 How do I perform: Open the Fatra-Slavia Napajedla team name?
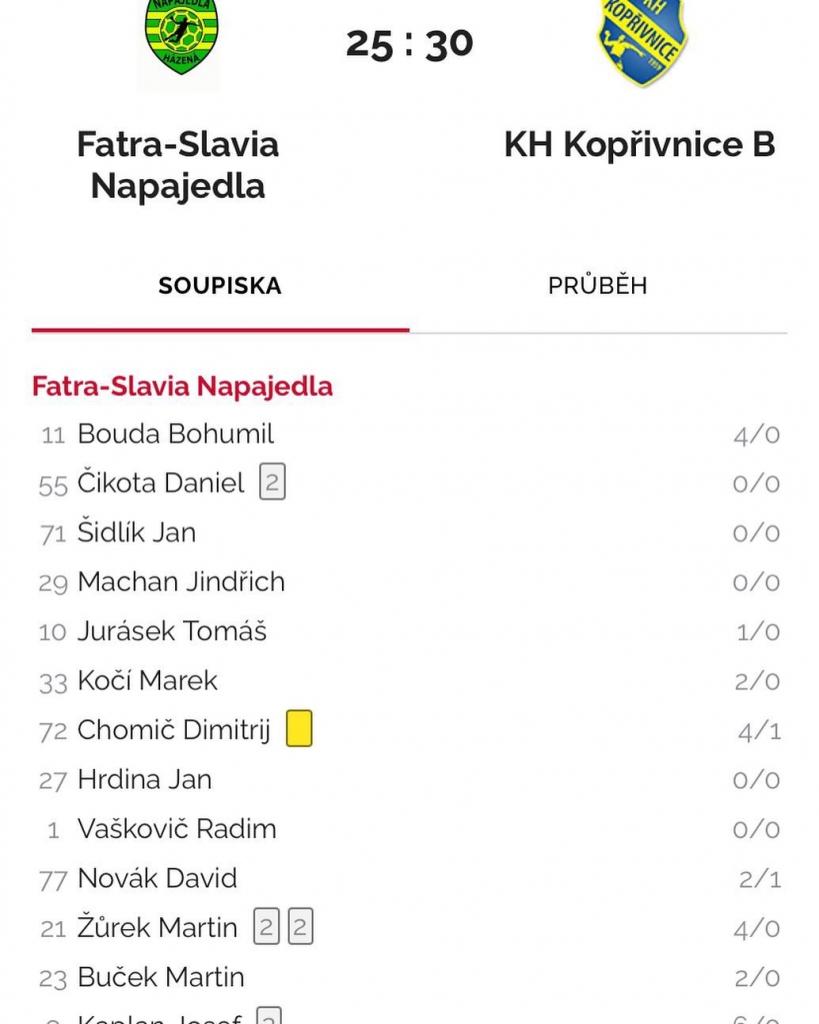click(x=178, y=165)
